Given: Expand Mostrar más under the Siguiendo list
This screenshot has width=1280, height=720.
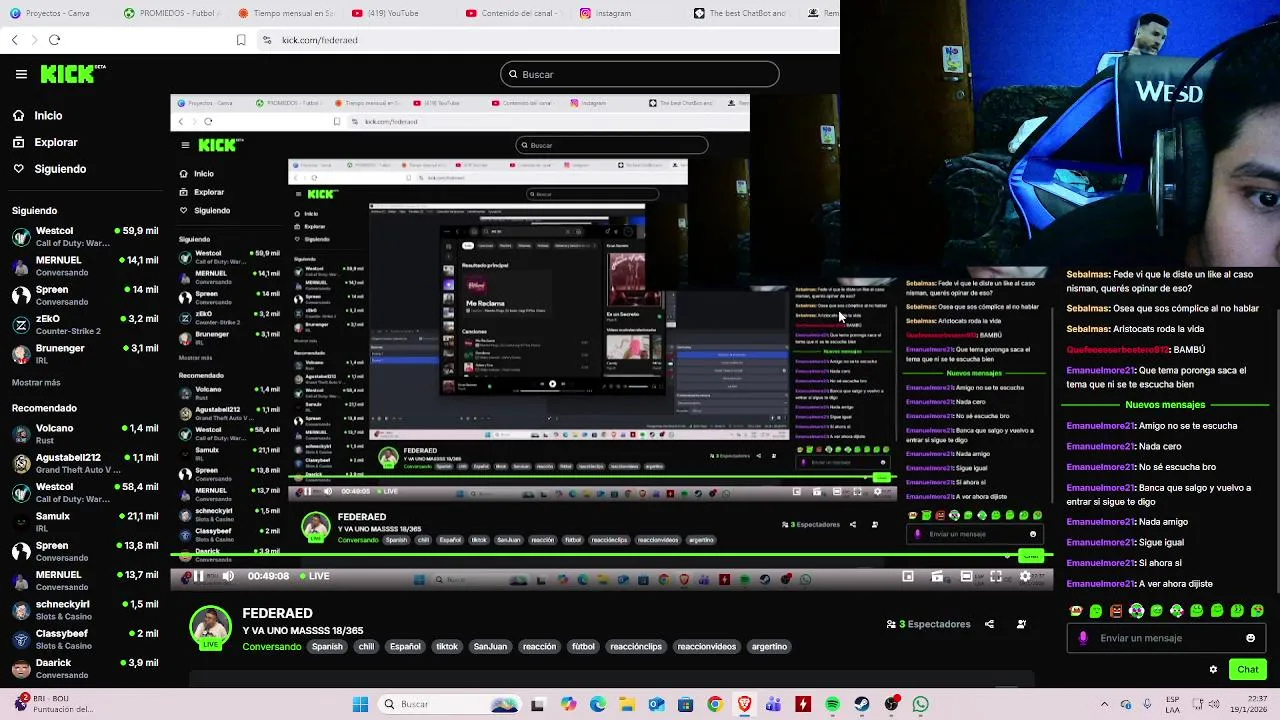Looking at the screenshot, I should 36,383.
